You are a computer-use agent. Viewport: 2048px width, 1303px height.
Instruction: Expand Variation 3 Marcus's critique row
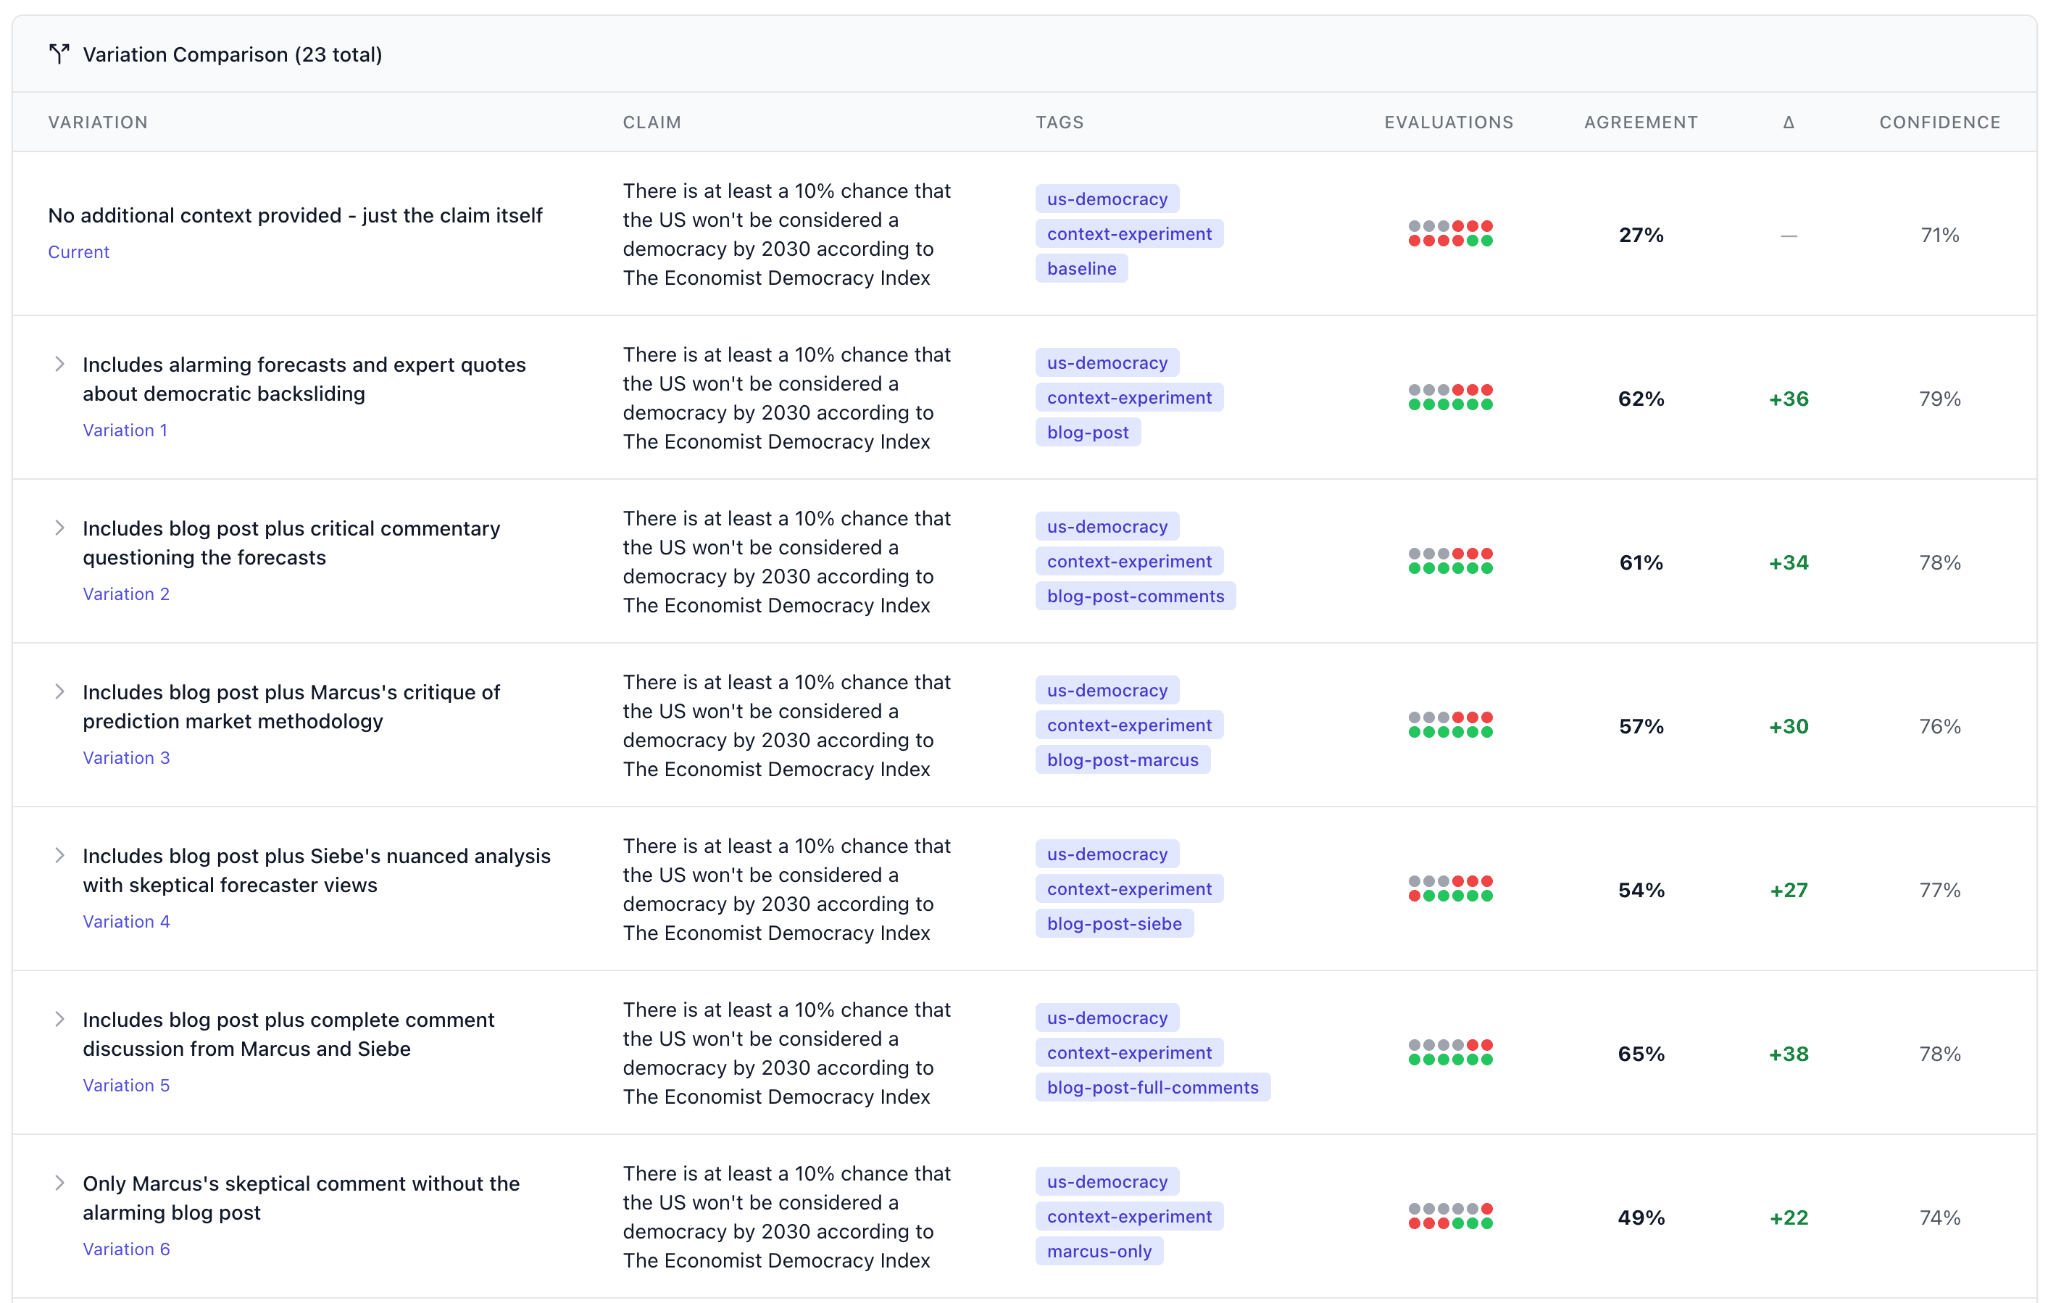[60, 692]
